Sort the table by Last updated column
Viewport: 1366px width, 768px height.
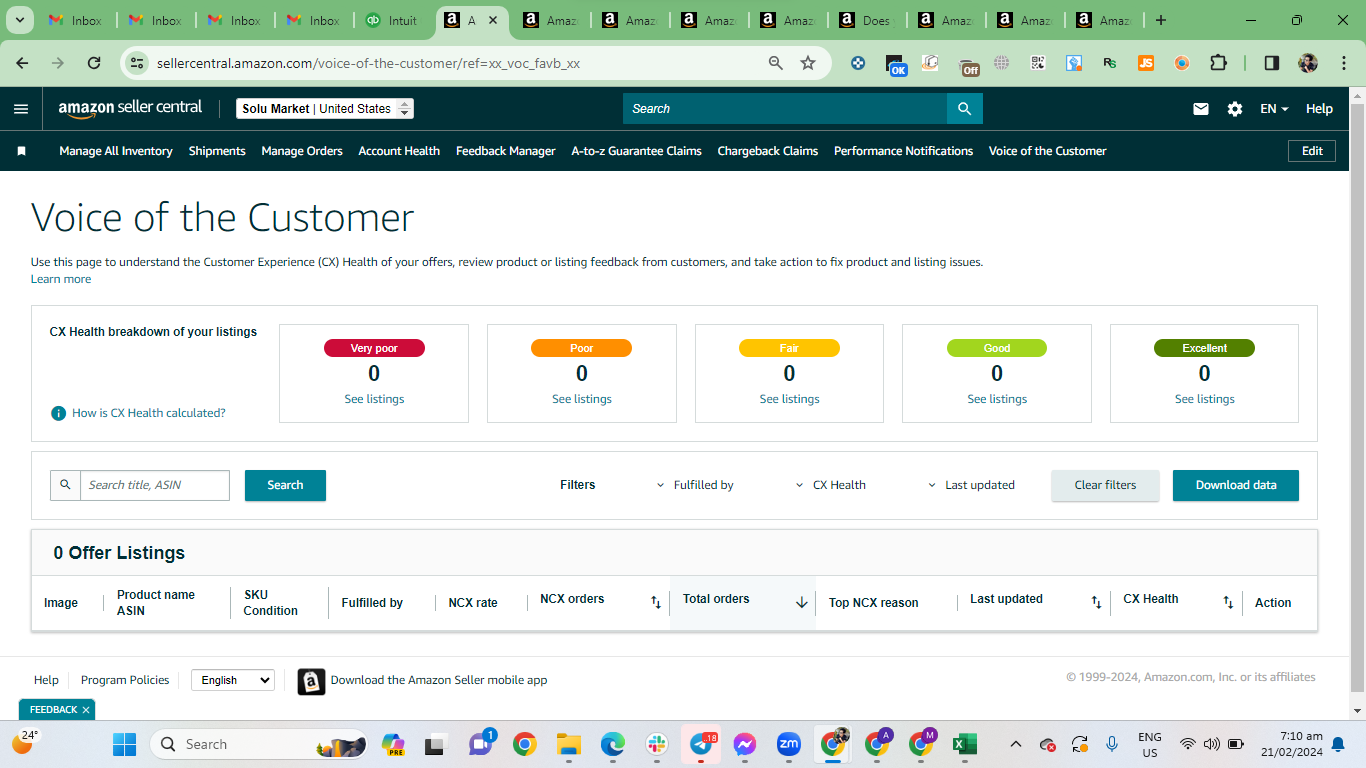[1096, 602]
